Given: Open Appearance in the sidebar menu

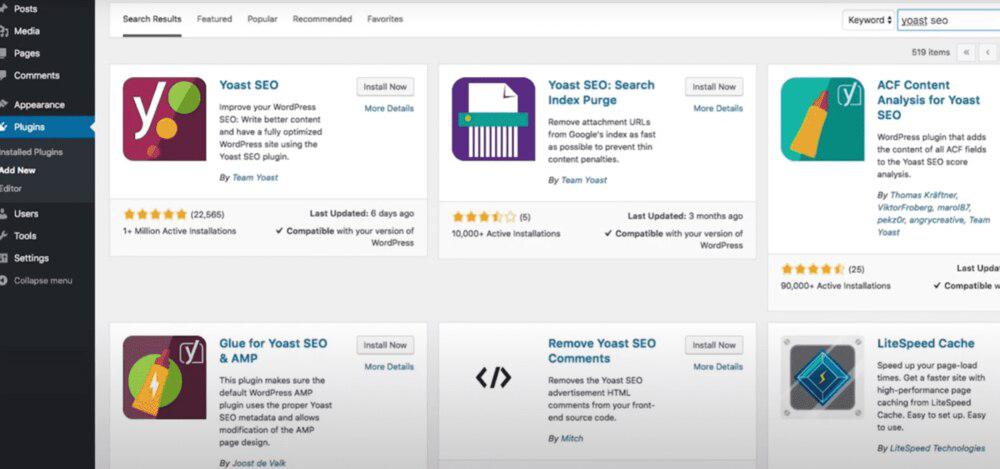Looking at the screenshot, I should pos(39,105).
